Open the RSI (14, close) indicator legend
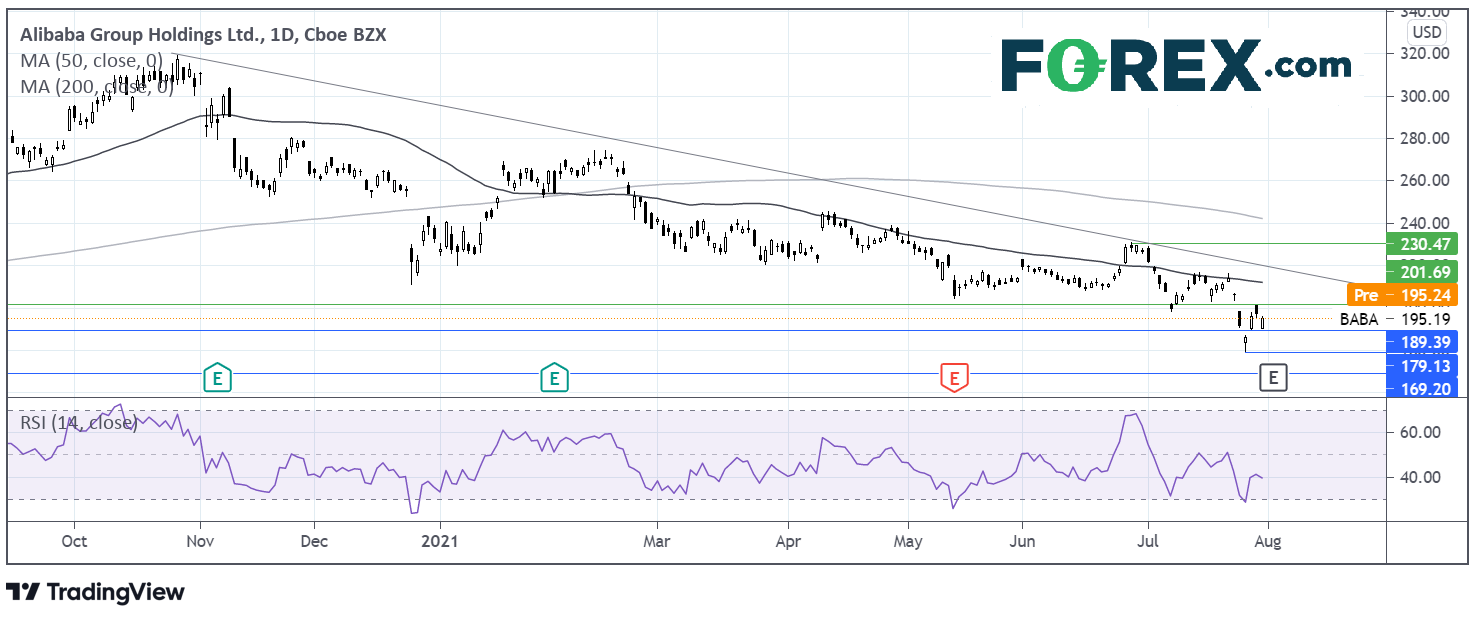Screen dimensions: 1478x619 (78, 423)
